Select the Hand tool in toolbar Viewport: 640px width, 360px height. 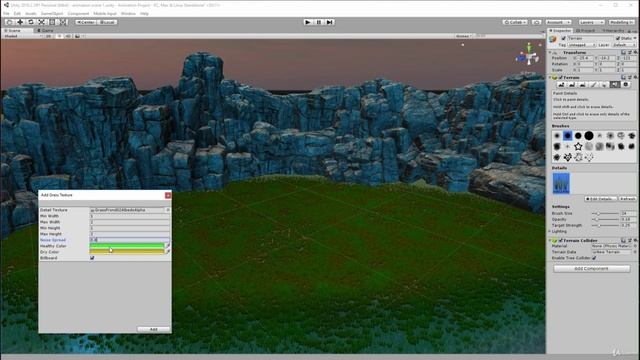pos(9,22)
